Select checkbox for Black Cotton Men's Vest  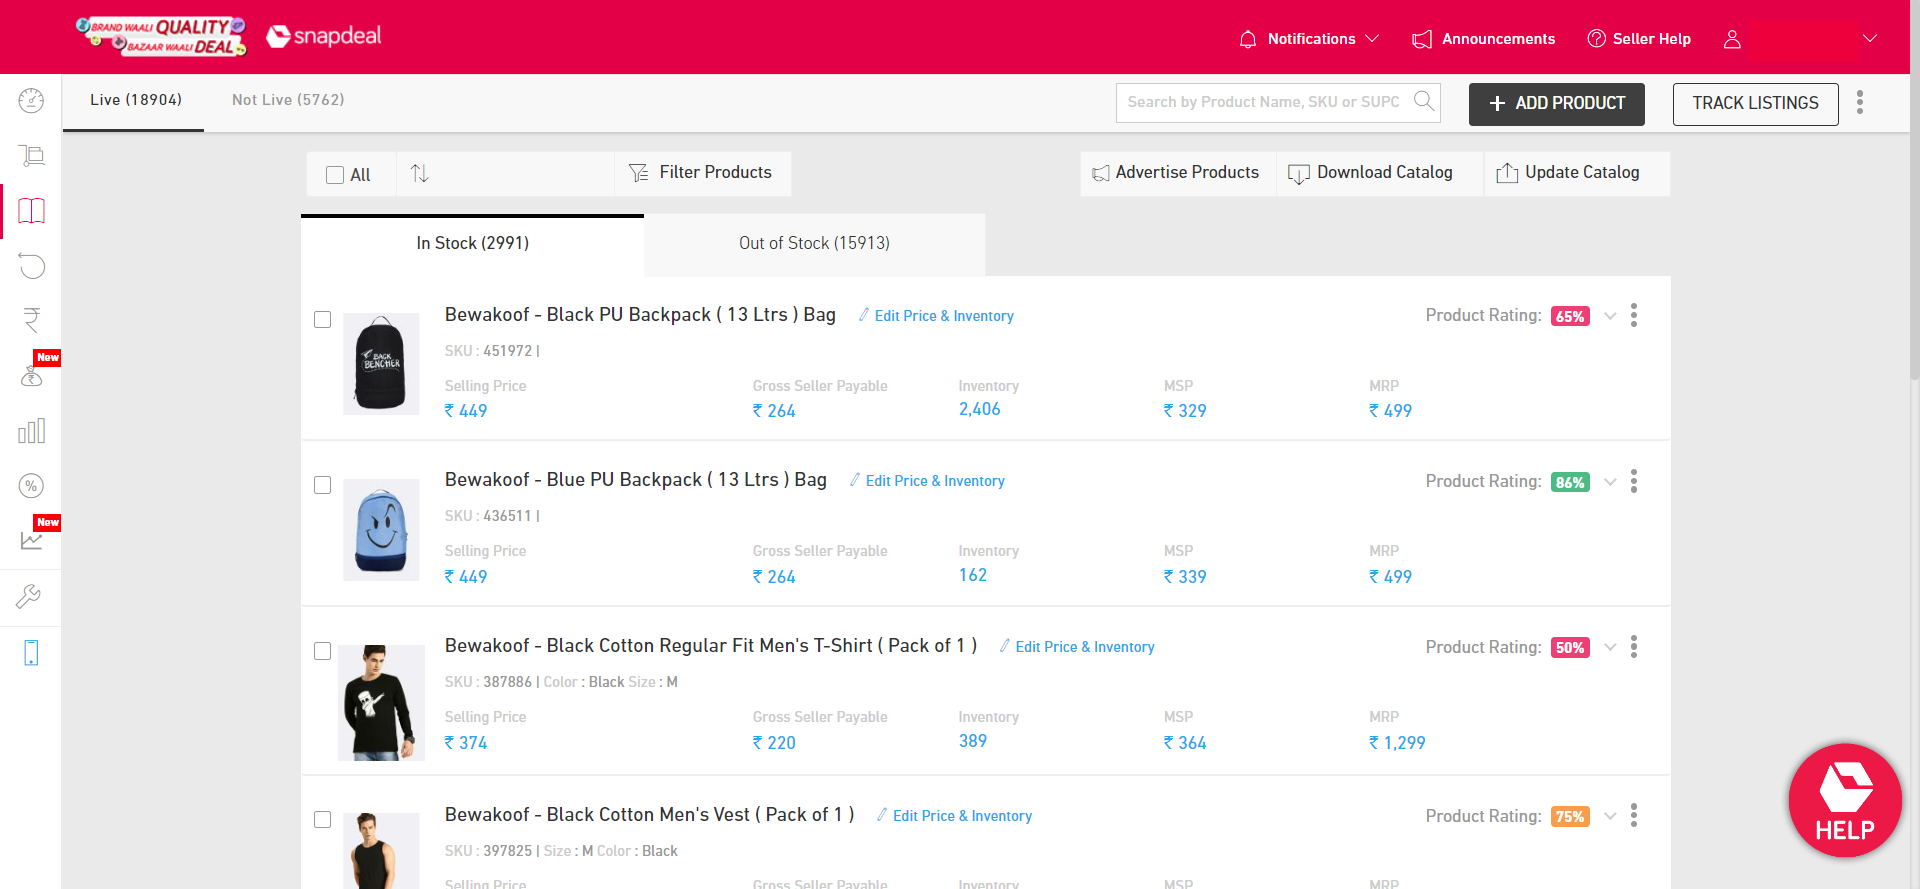click(x=322, y=820)
